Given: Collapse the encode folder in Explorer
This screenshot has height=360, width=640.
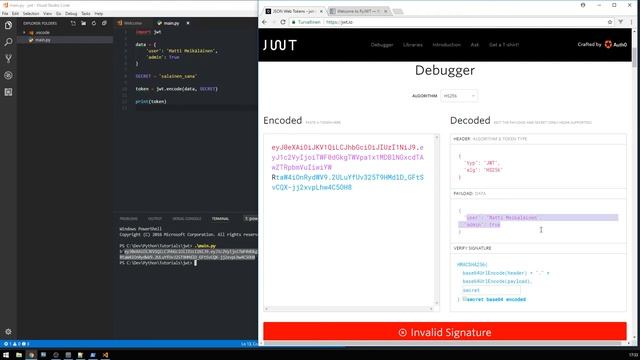Looking at the screenshot, I should 39,33.
